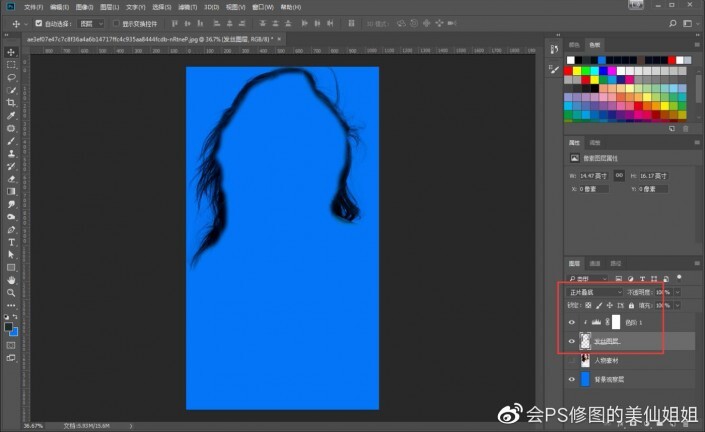Select the Lasso tool

pos(11,77)
